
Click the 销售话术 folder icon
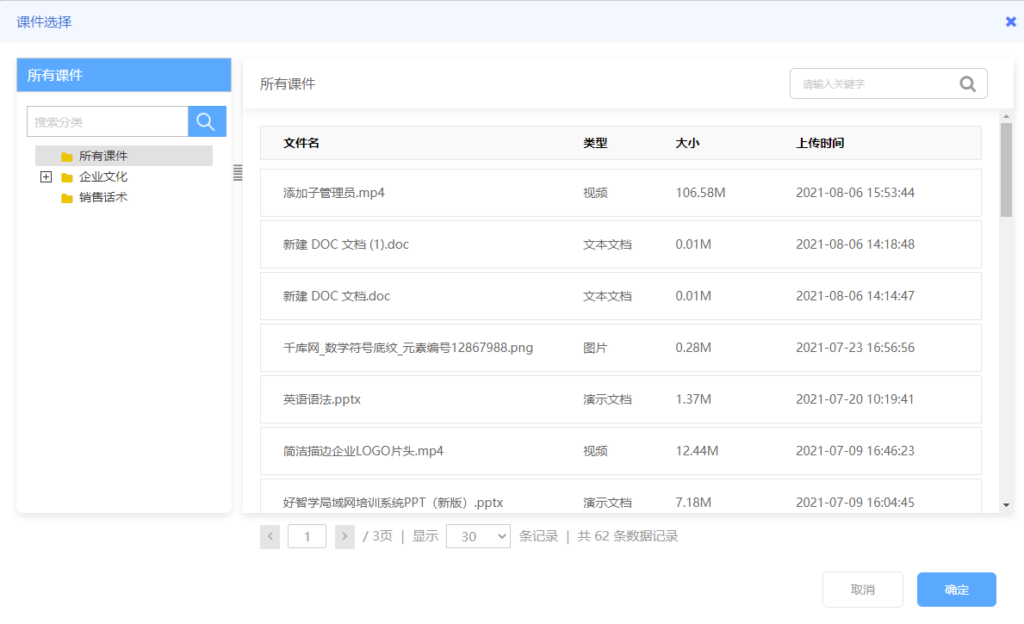(x=67, y=198)
